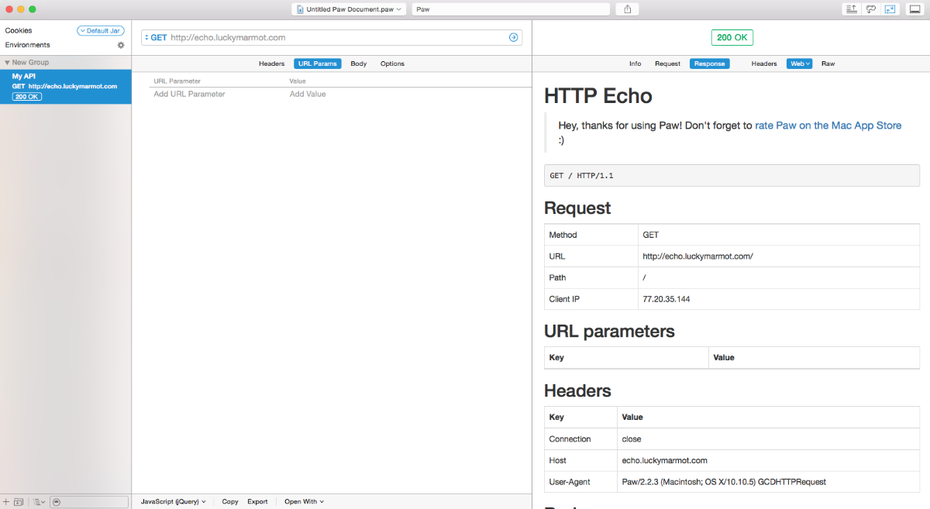Open the rate Paw on the Mac App Store link
This screenshot has width=930, height=509.
[828, 125]
